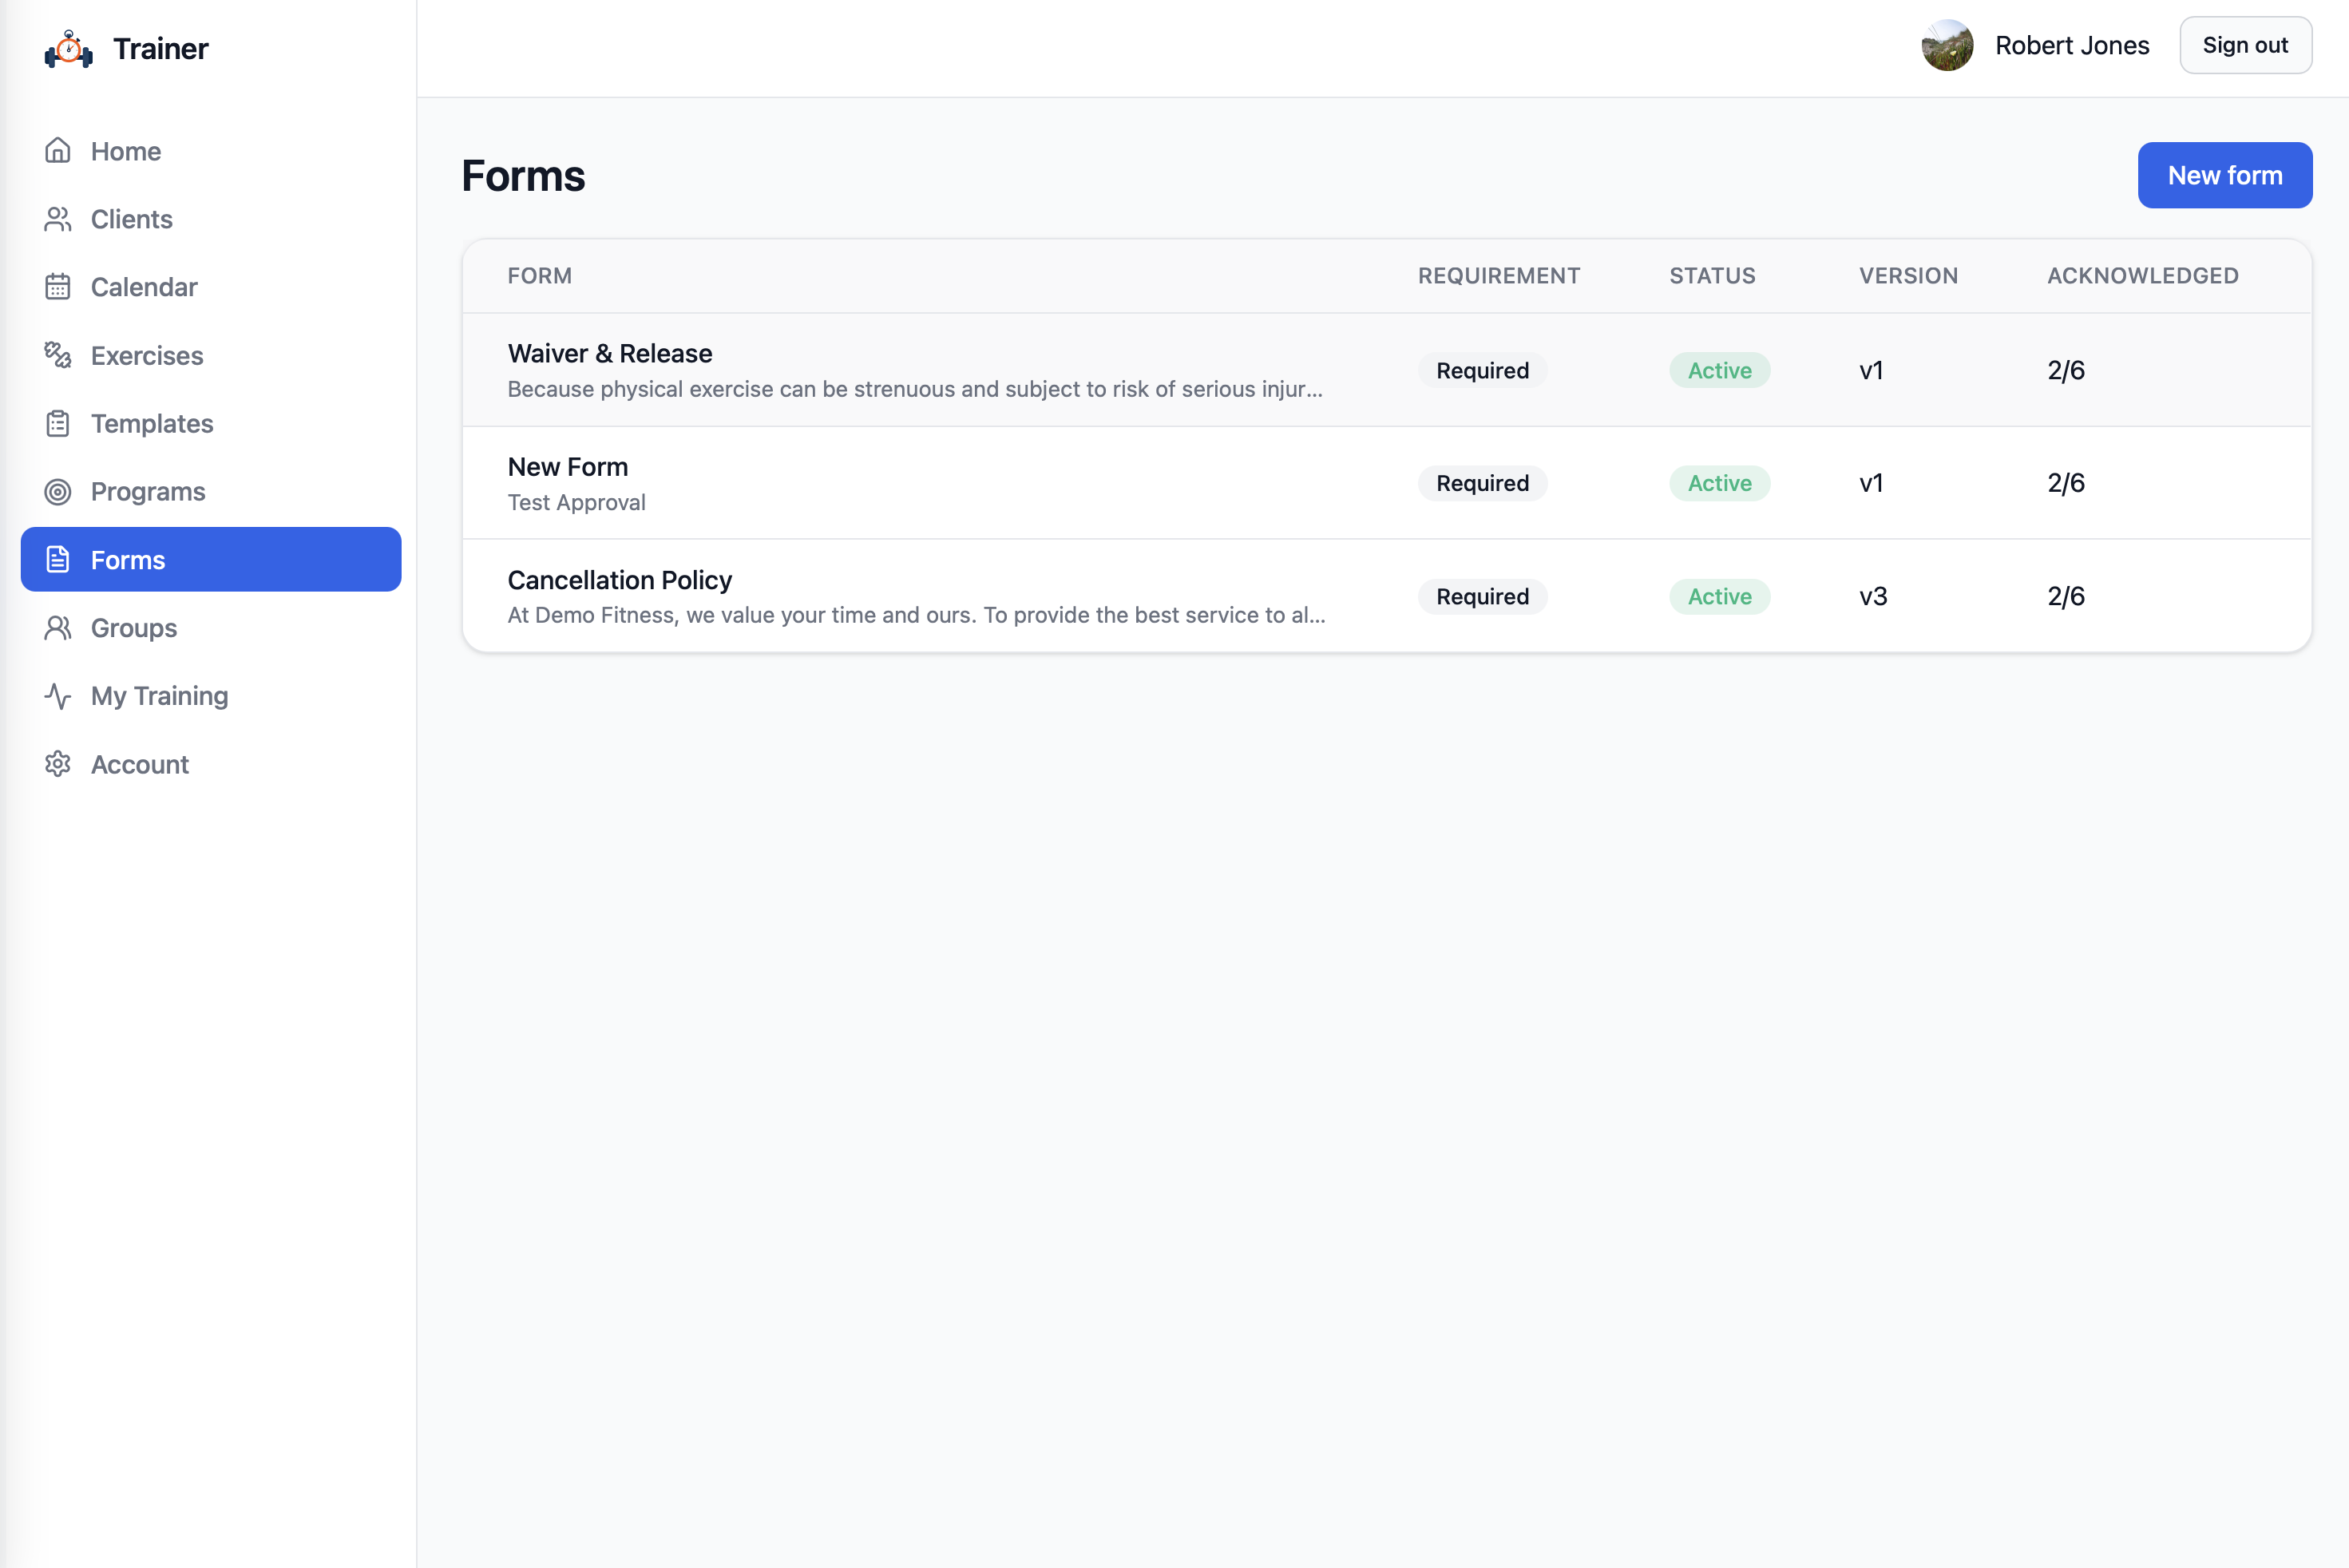Click the Exercises dumbbell icon
Image resolution: width=2349 pixels, height=1568 pixels.
tap(58, 355)
